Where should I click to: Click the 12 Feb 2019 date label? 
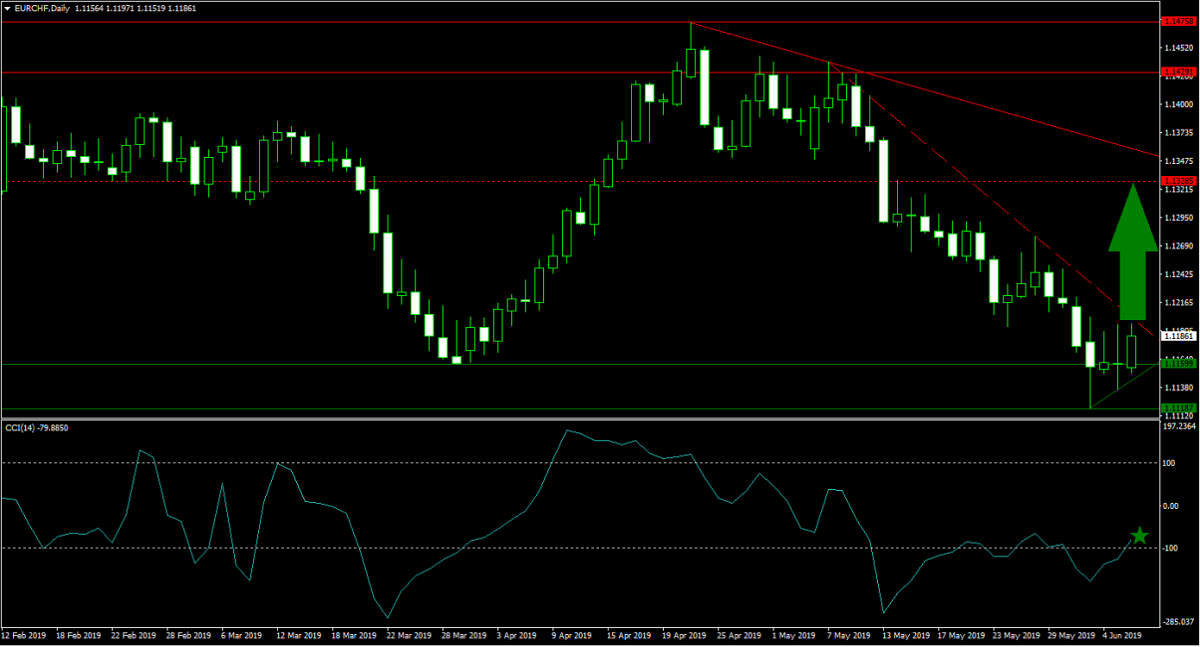23,635
